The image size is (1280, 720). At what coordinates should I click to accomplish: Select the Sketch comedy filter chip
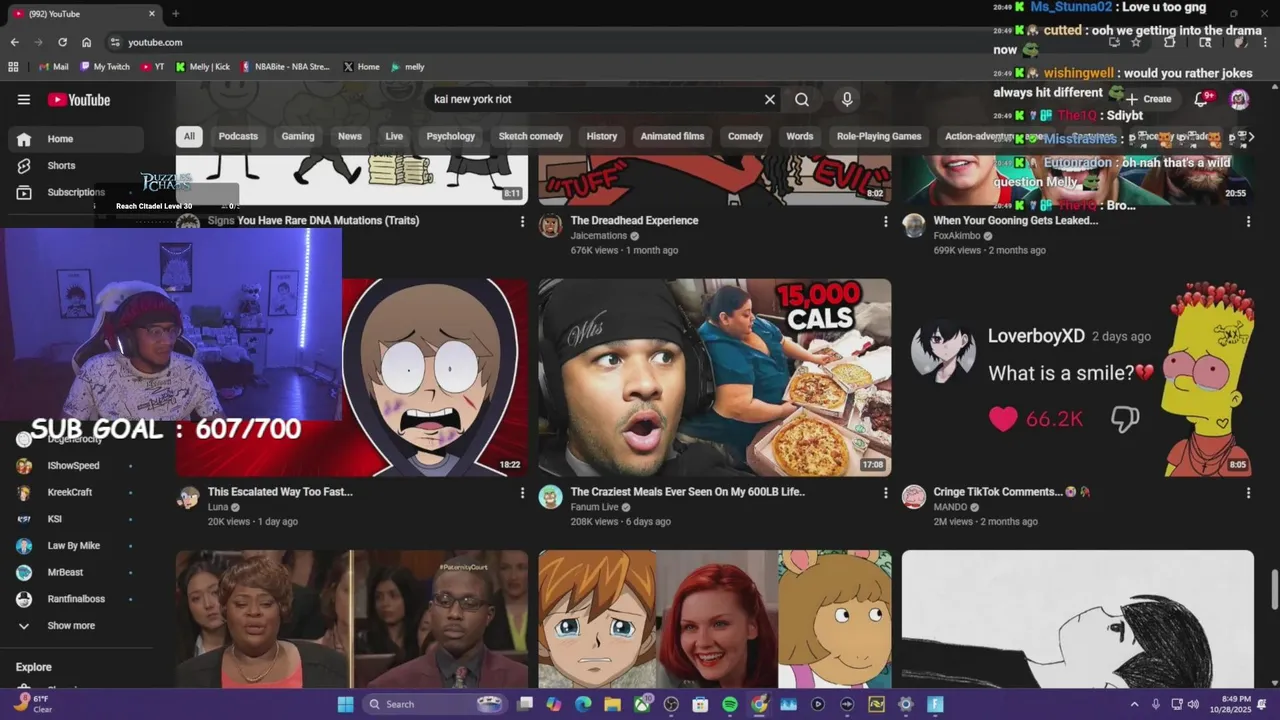pyautogui.click(x=531, y=136)
